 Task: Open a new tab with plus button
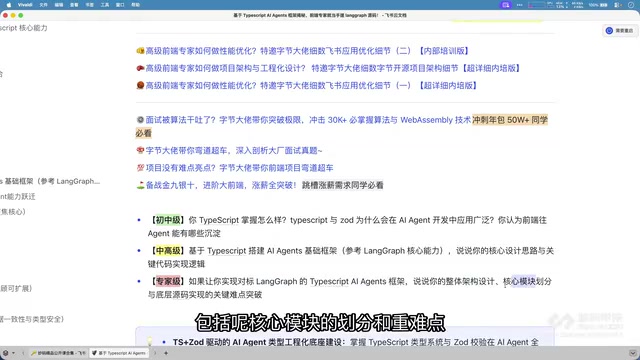pos(166,353)
